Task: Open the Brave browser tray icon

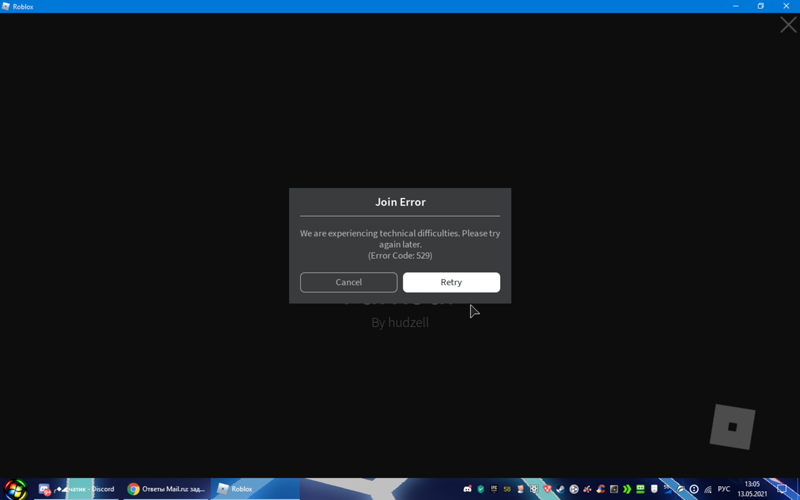Action: (x=547, y=489)
